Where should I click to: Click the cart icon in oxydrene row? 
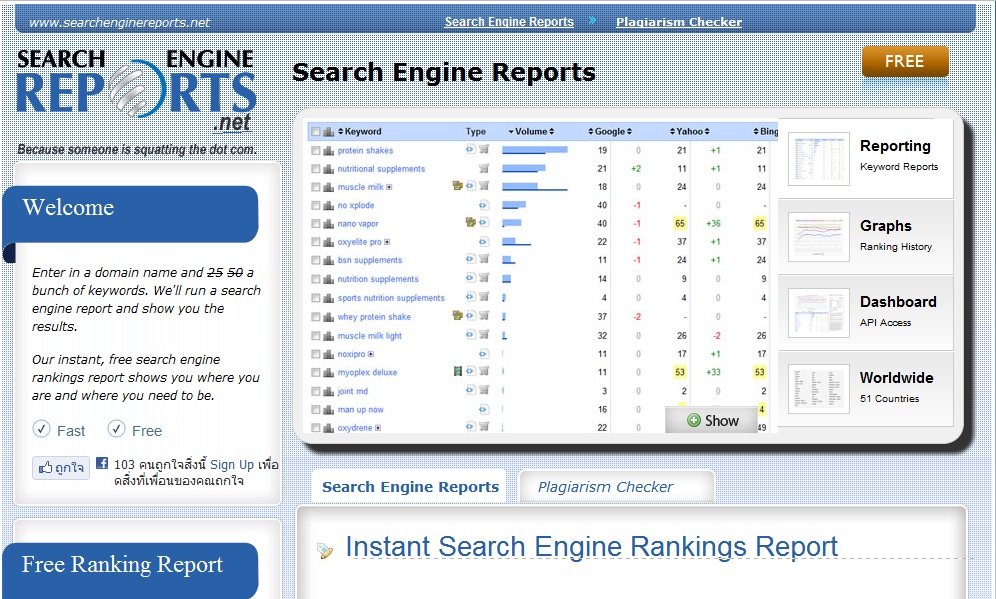point(484,426)
